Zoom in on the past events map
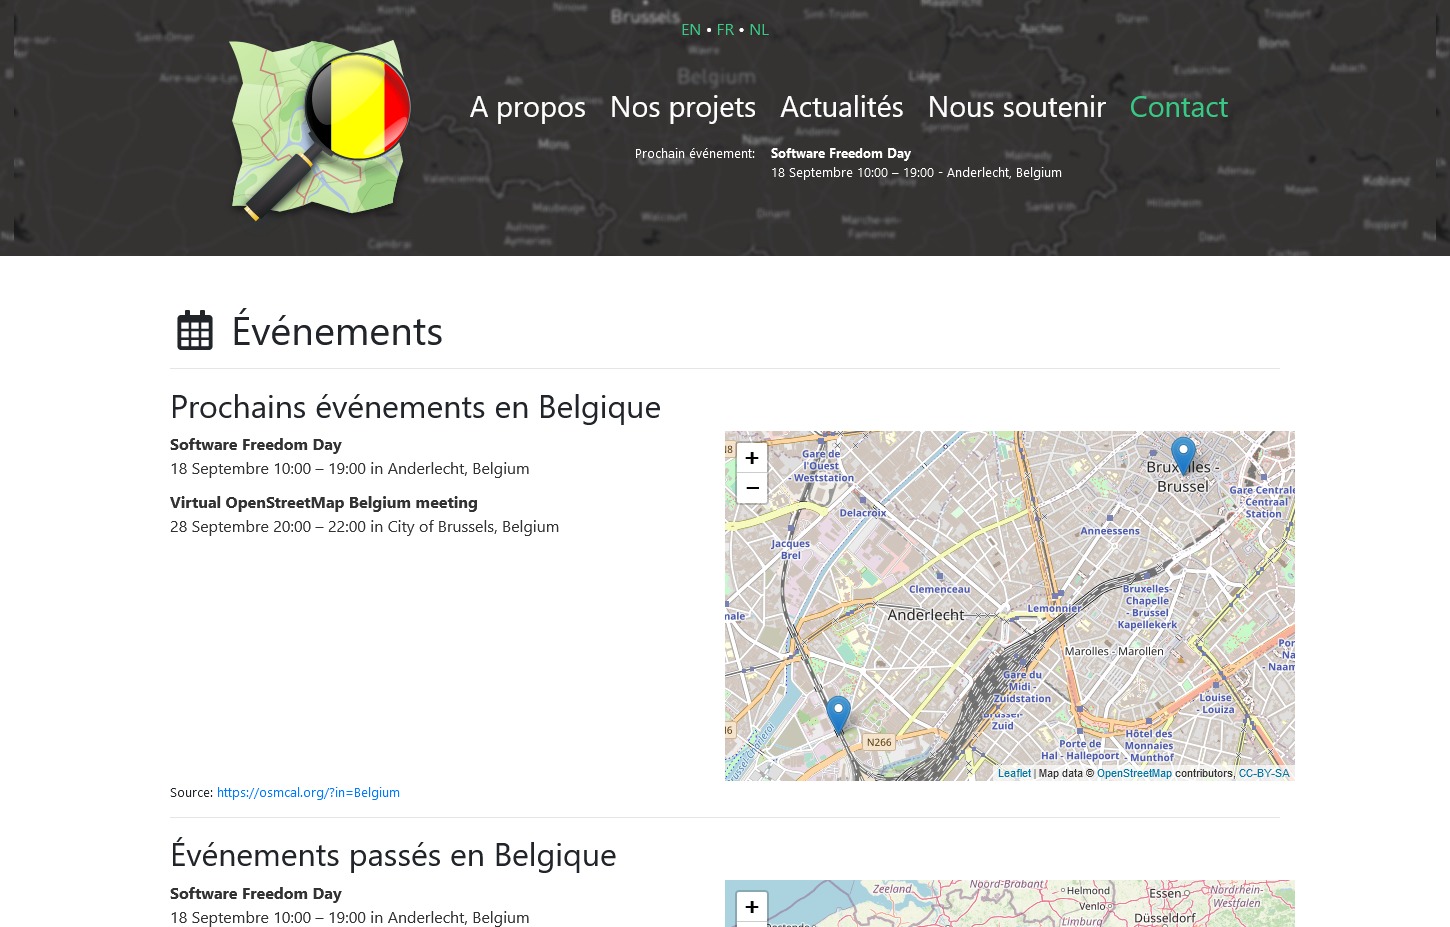This screenshot has height=927, width=1450. 752,906
